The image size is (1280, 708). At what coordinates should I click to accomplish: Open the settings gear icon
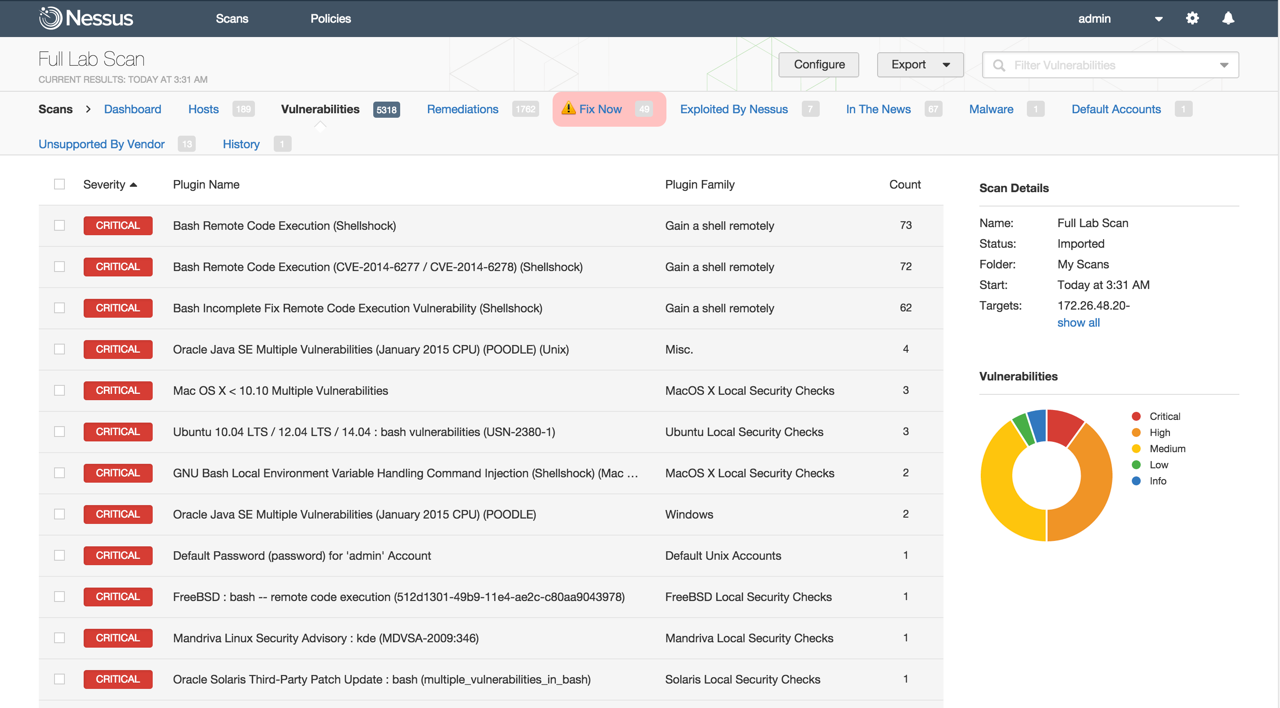point(1192,18)
